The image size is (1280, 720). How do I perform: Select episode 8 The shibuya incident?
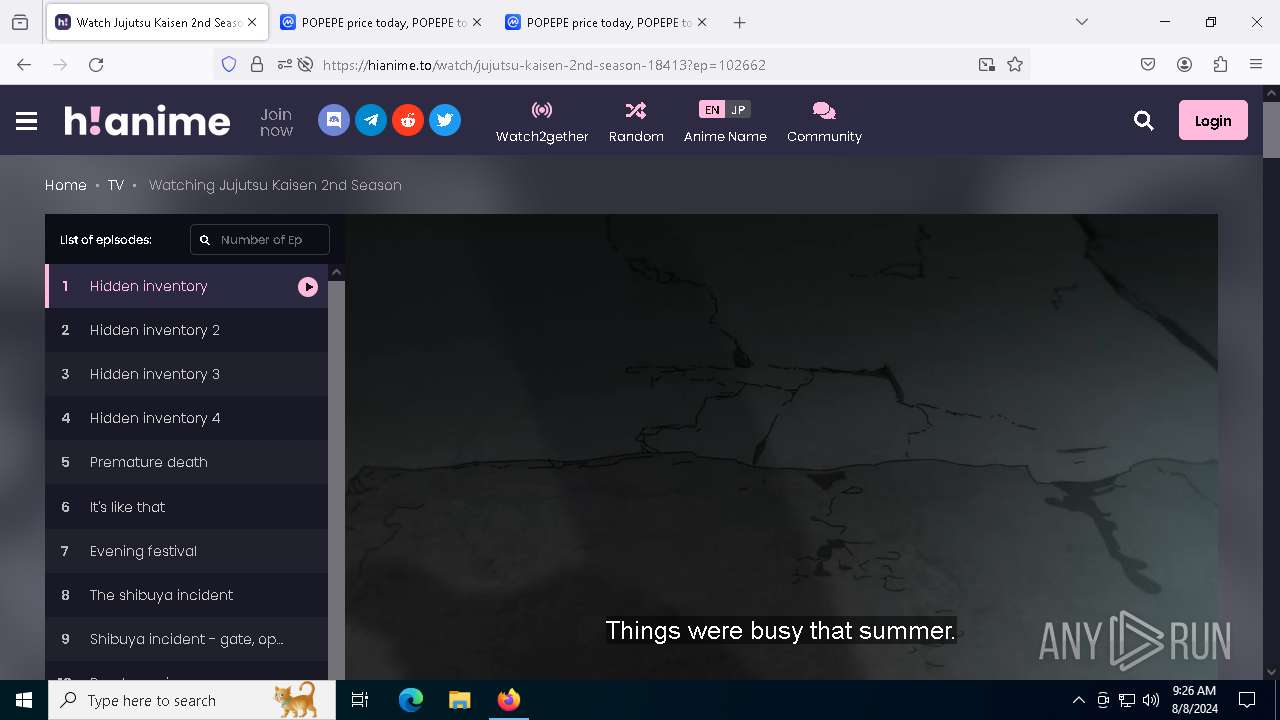tap(186, 595)
